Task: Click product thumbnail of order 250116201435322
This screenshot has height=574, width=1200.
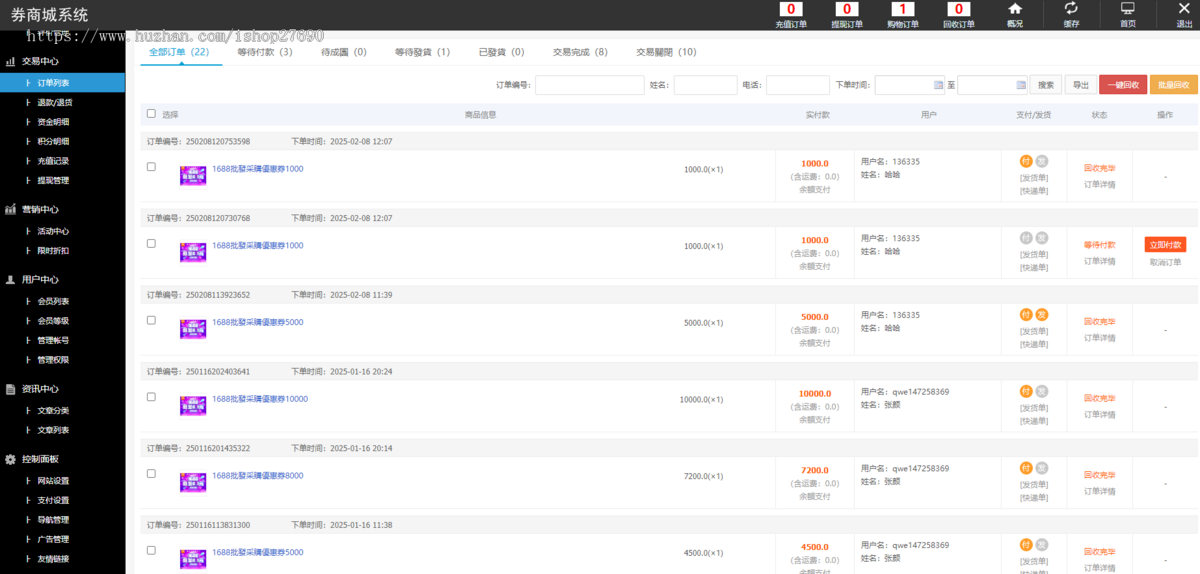Action: click(193, 482)
